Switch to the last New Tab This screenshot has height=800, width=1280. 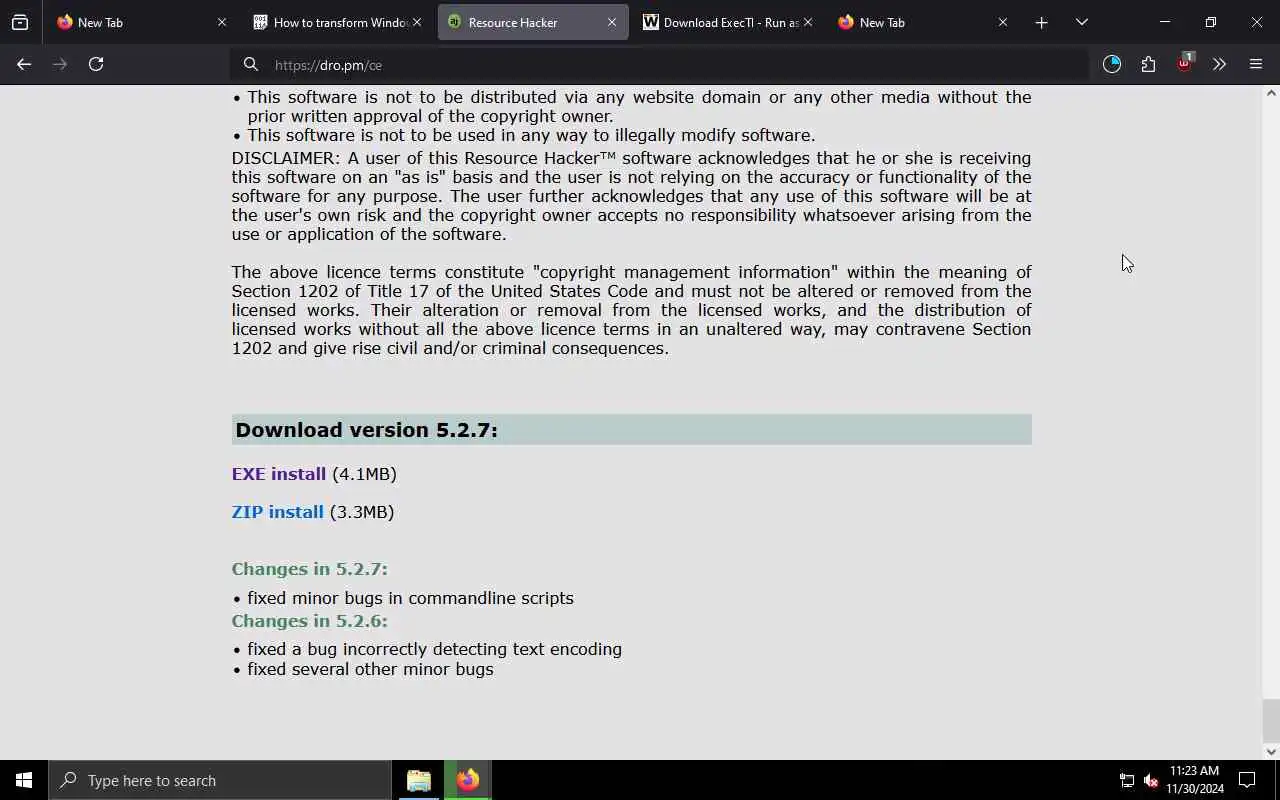coord(923,22)
